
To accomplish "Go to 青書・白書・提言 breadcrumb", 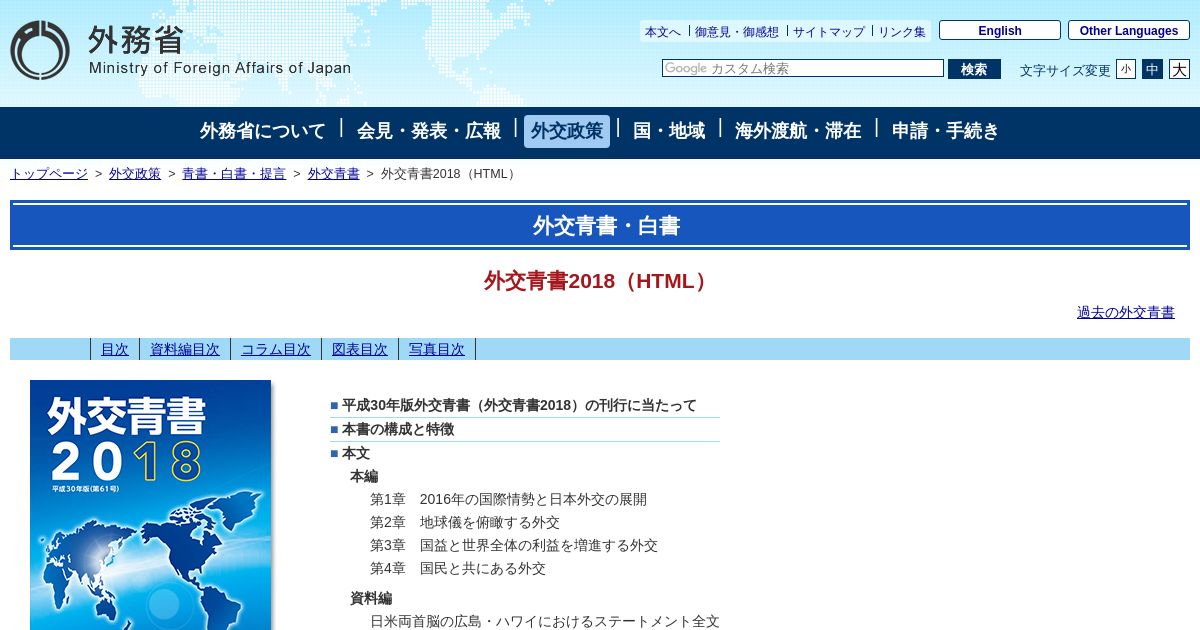I will tap(234, 173).
